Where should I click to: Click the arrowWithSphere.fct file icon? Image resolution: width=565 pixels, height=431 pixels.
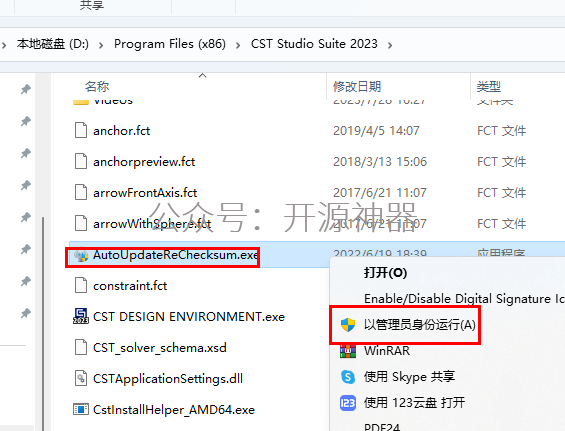click(81, 223)
